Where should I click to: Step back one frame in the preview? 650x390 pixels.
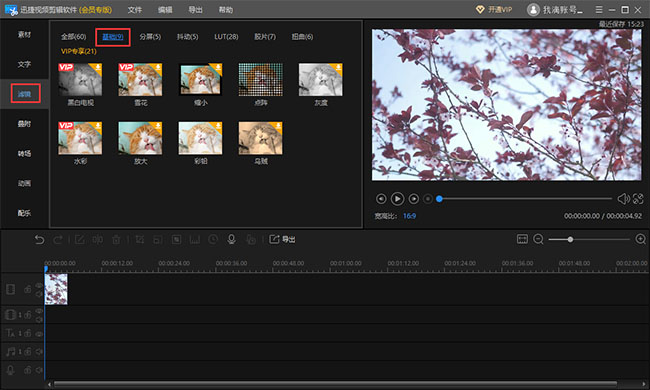[381, 199]
